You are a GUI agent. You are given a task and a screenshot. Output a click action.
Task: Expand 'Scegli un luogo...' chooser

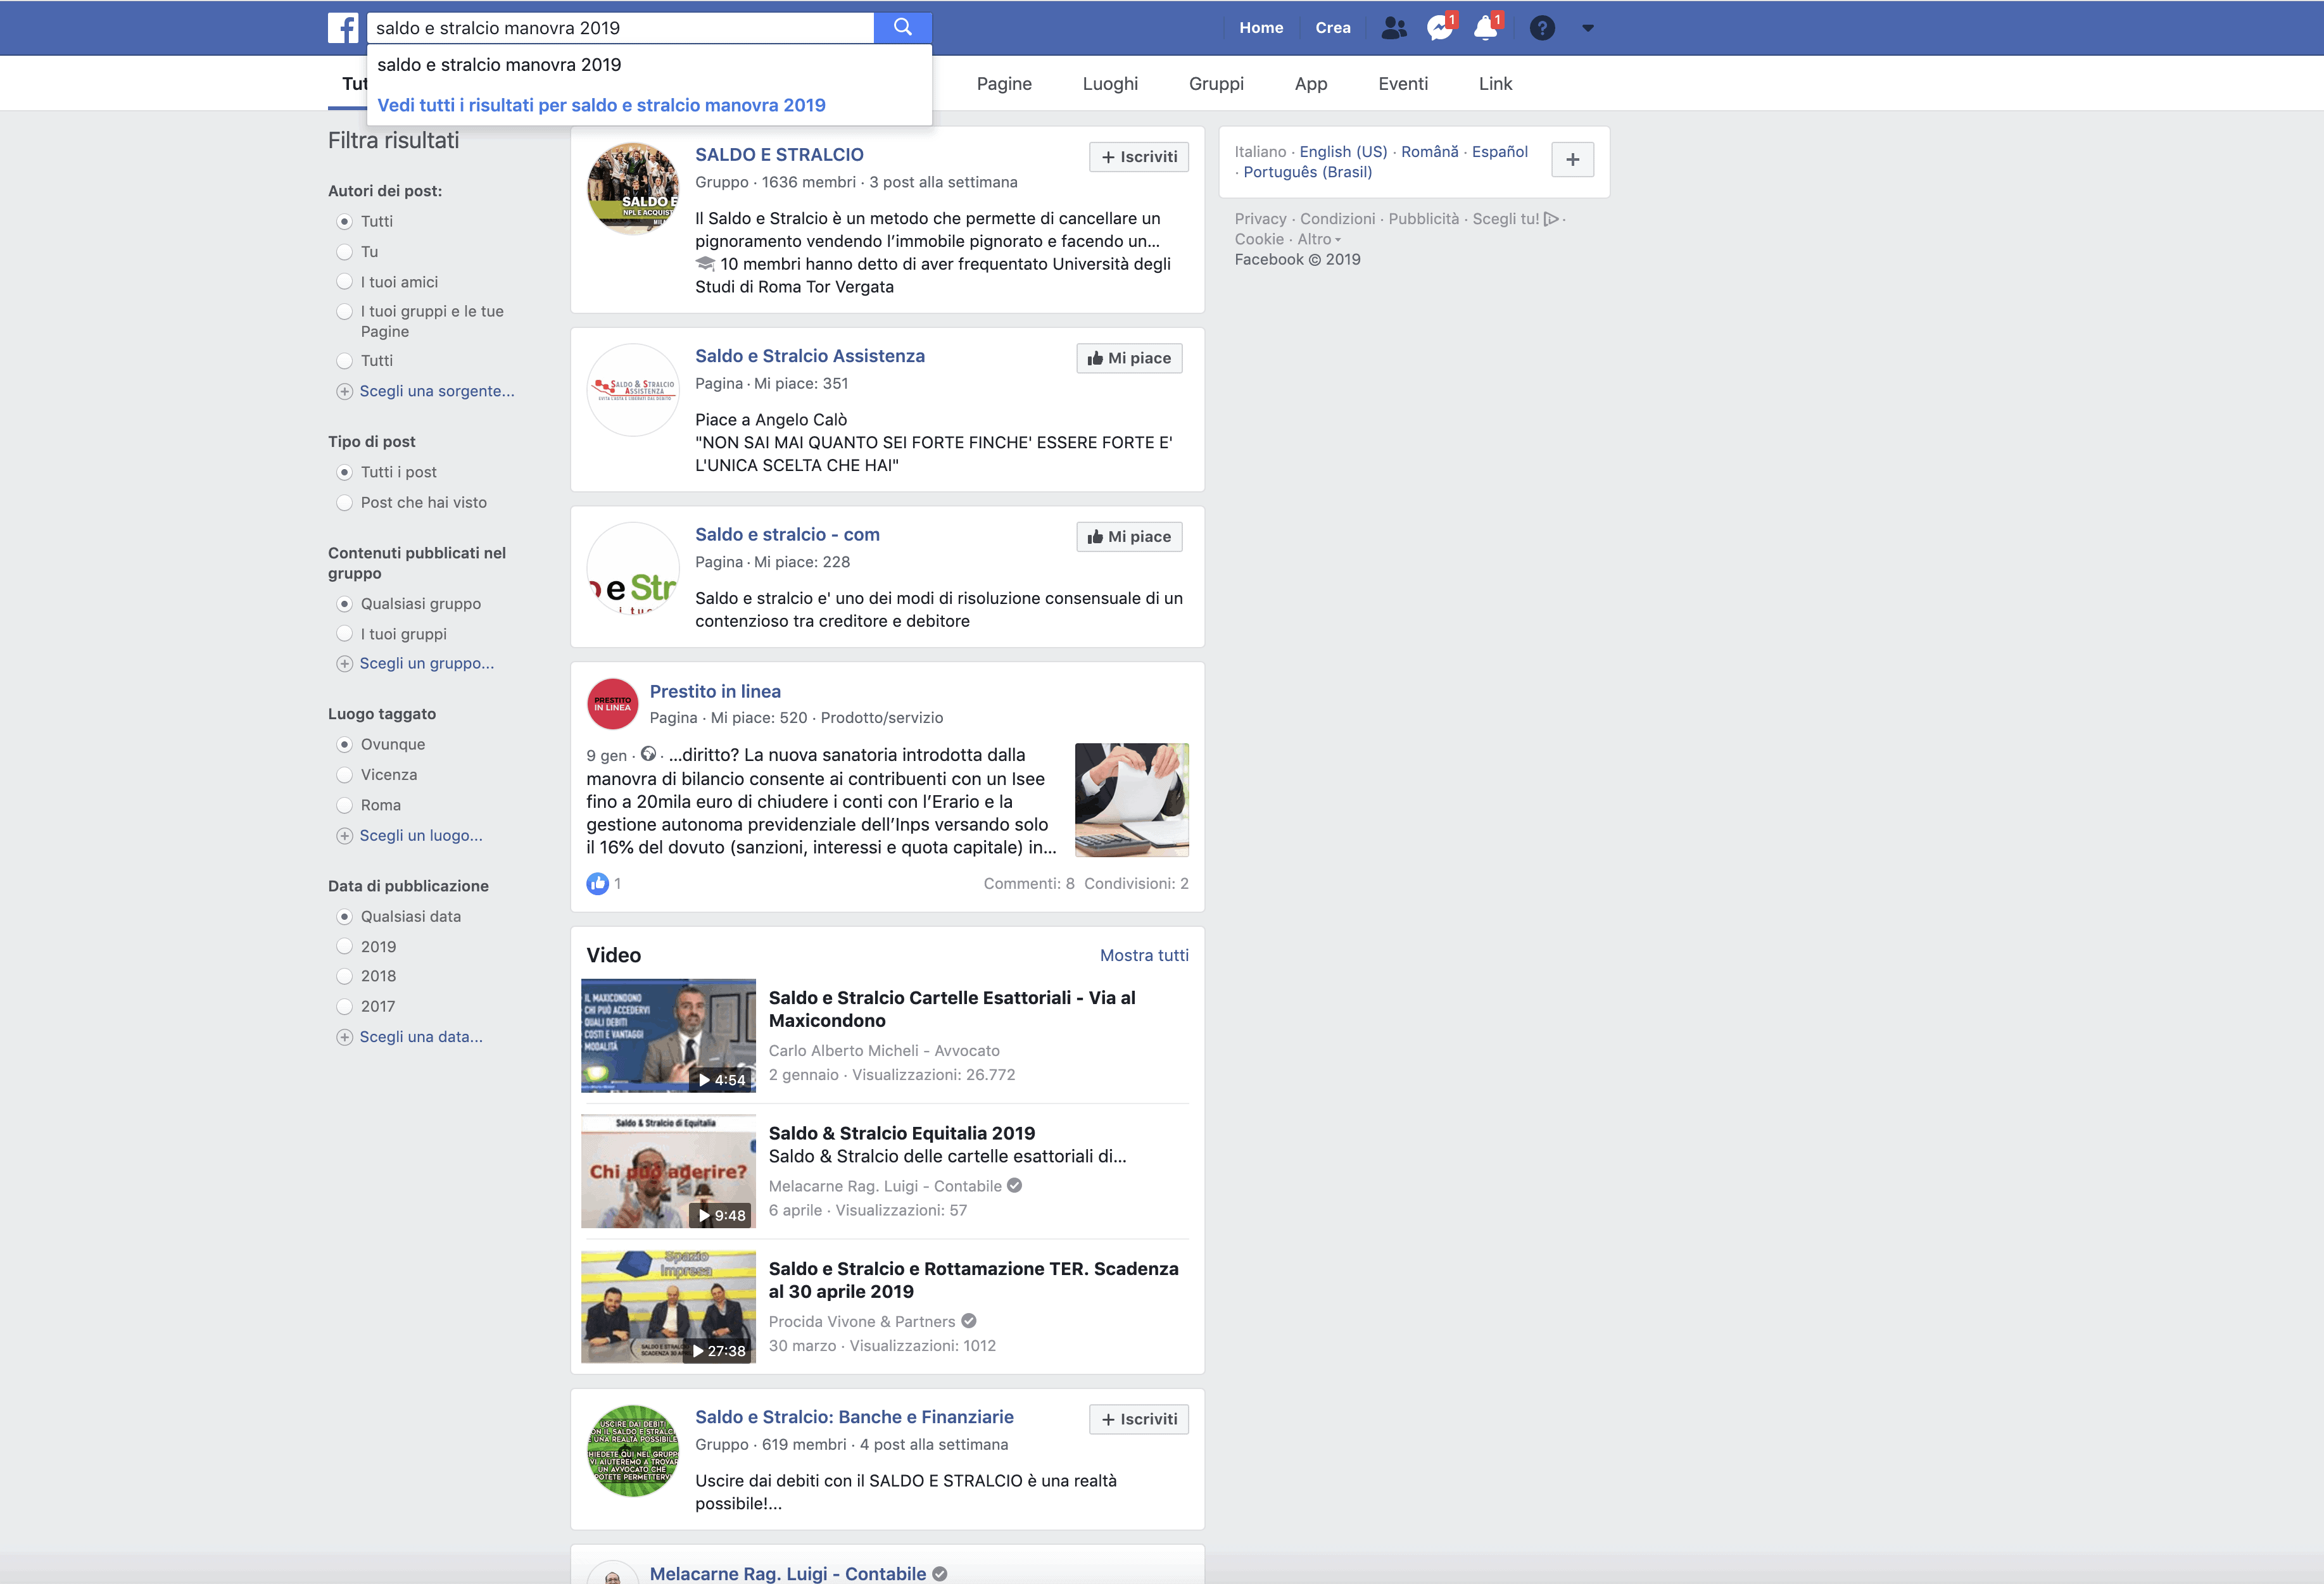421,836
